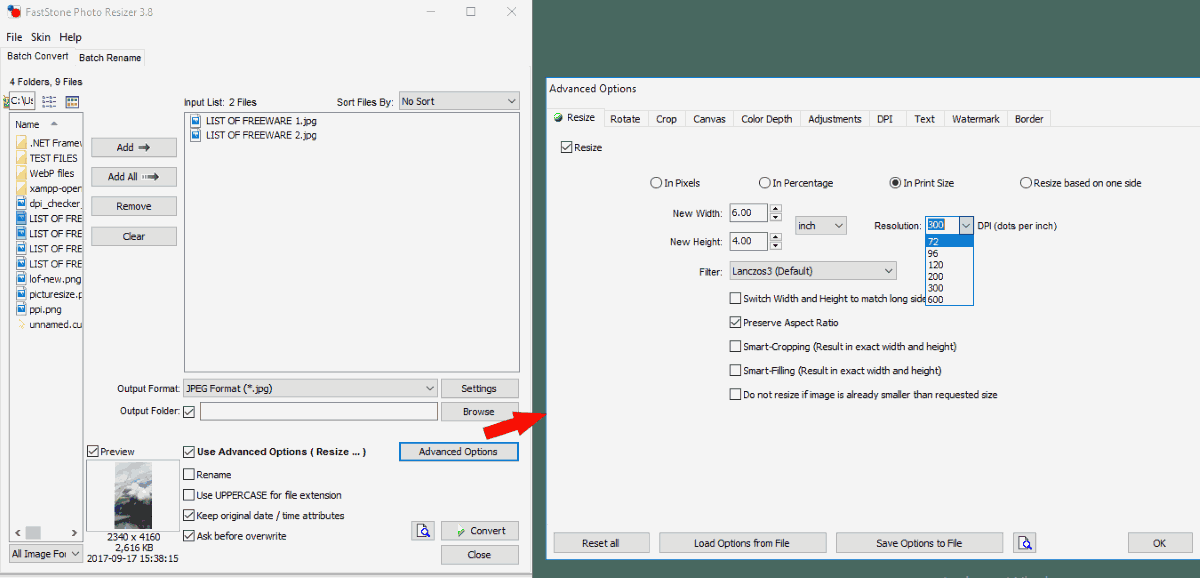The width and height of the screenshot is (1200, 578).
Task: Toggle the Output Folder checkbox
Action: [x=189, y=411]
